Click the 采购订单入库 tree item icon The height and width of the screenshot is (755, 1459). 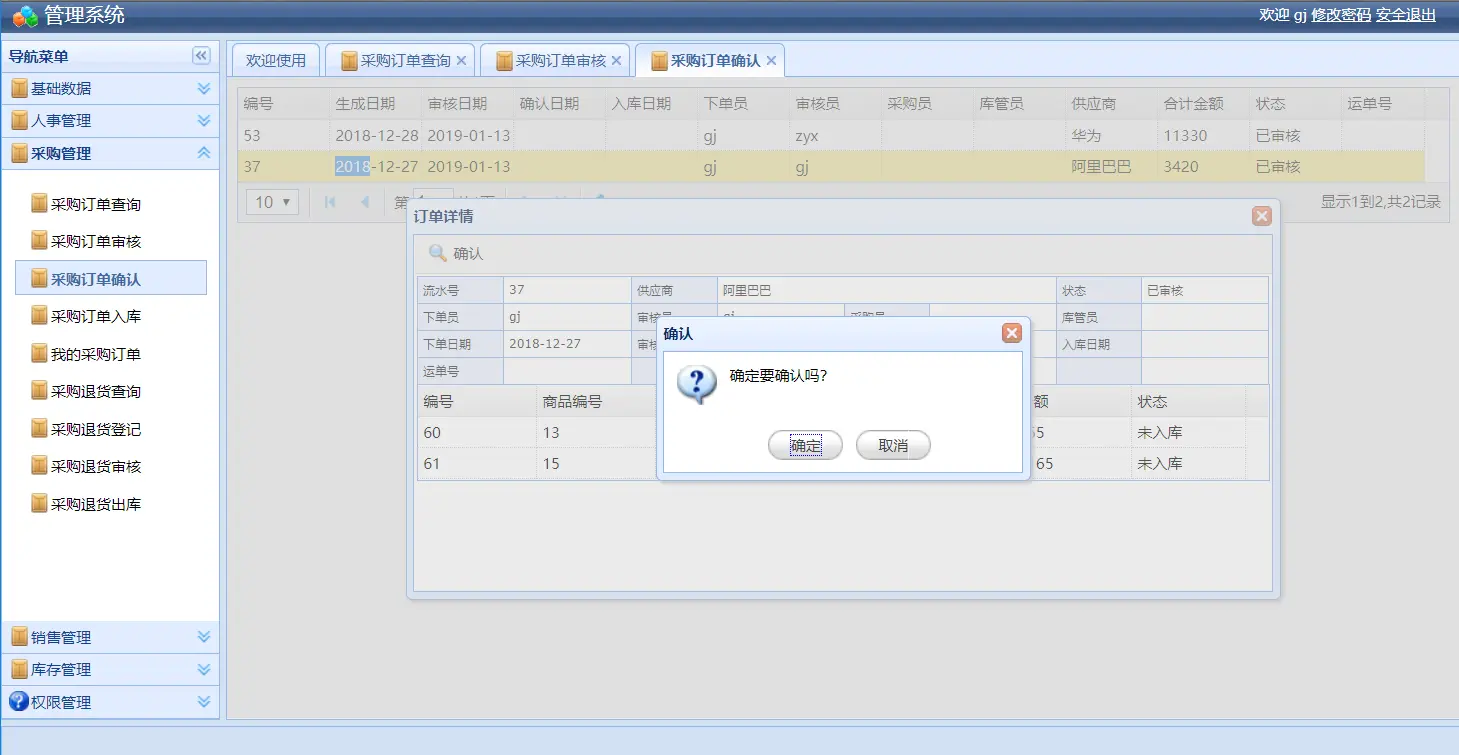coord(39,316)
